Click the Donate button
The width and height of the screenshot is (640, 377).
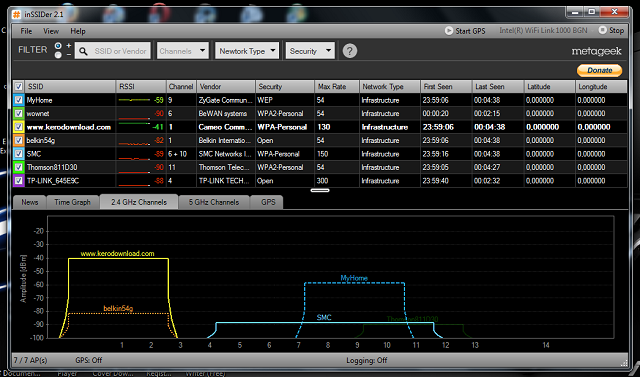click(x=600, y=70)
